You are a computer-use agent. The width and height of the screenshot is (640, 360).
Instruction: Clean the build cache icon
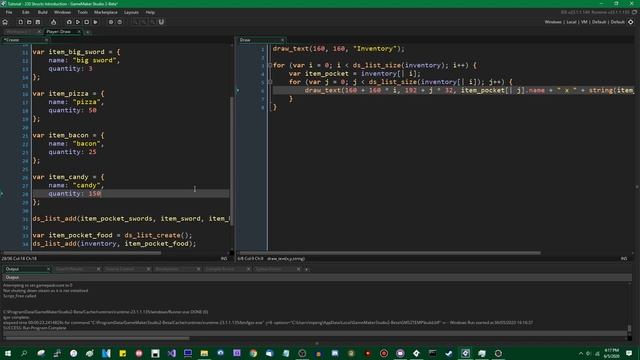95,22
